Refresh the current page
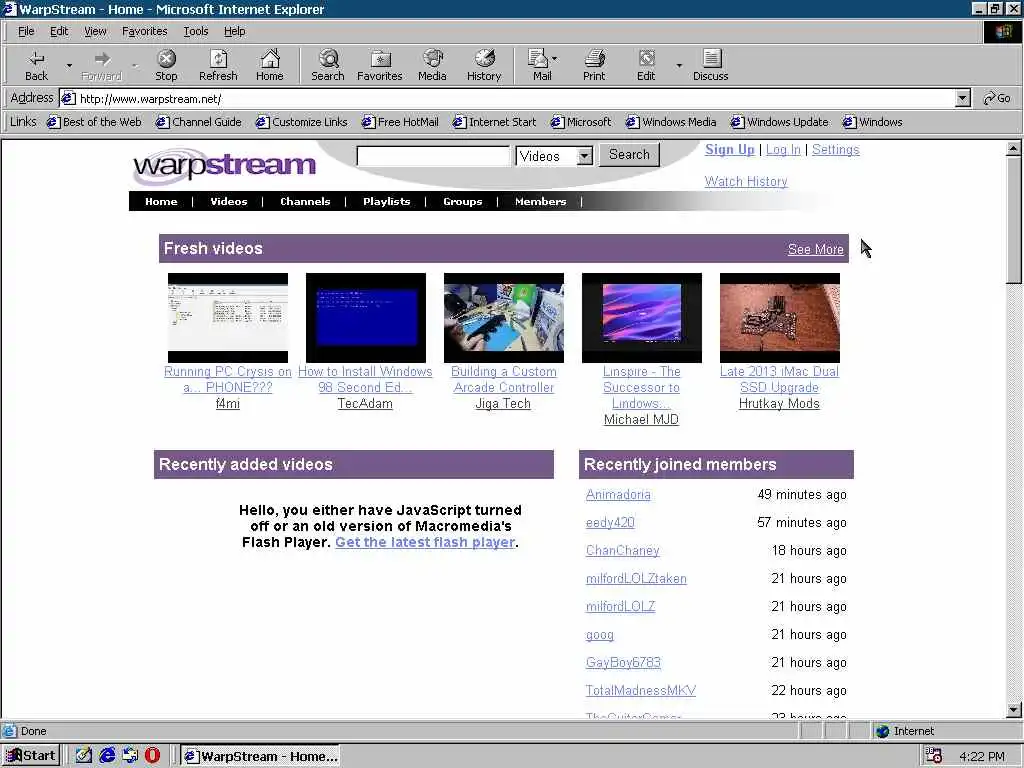1024x768 pixels. (218, 65)
